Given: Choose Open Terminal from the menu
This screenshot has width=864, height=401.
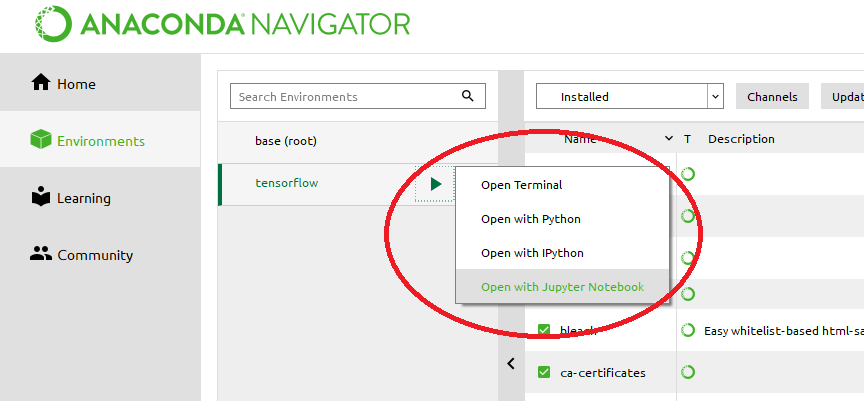Looking at the screenshot, I should (x=563, y=185).
